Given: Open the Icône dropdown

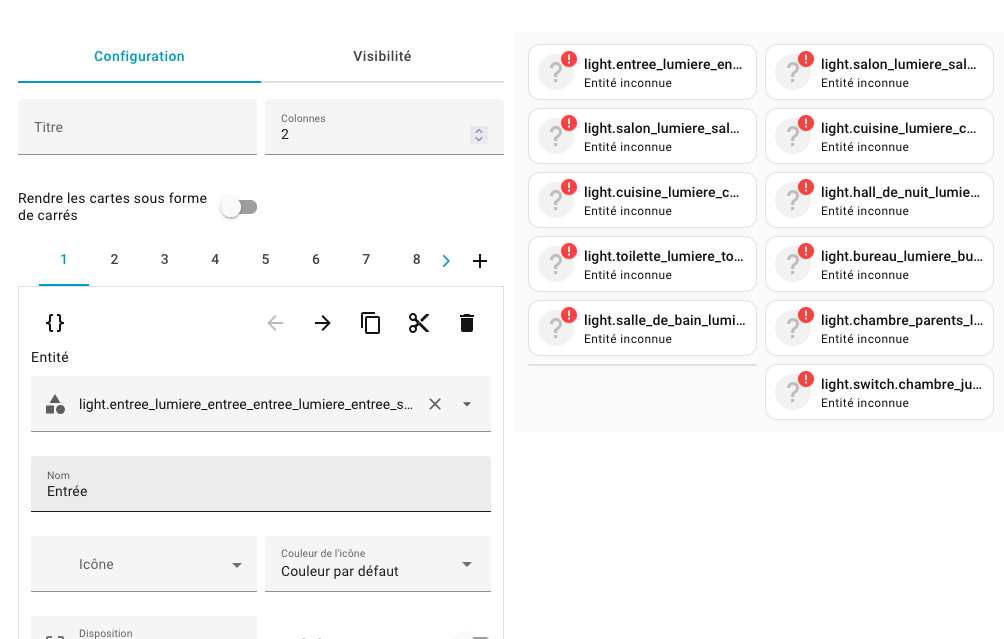Looking at the screenshot, I should pos(144,564).
